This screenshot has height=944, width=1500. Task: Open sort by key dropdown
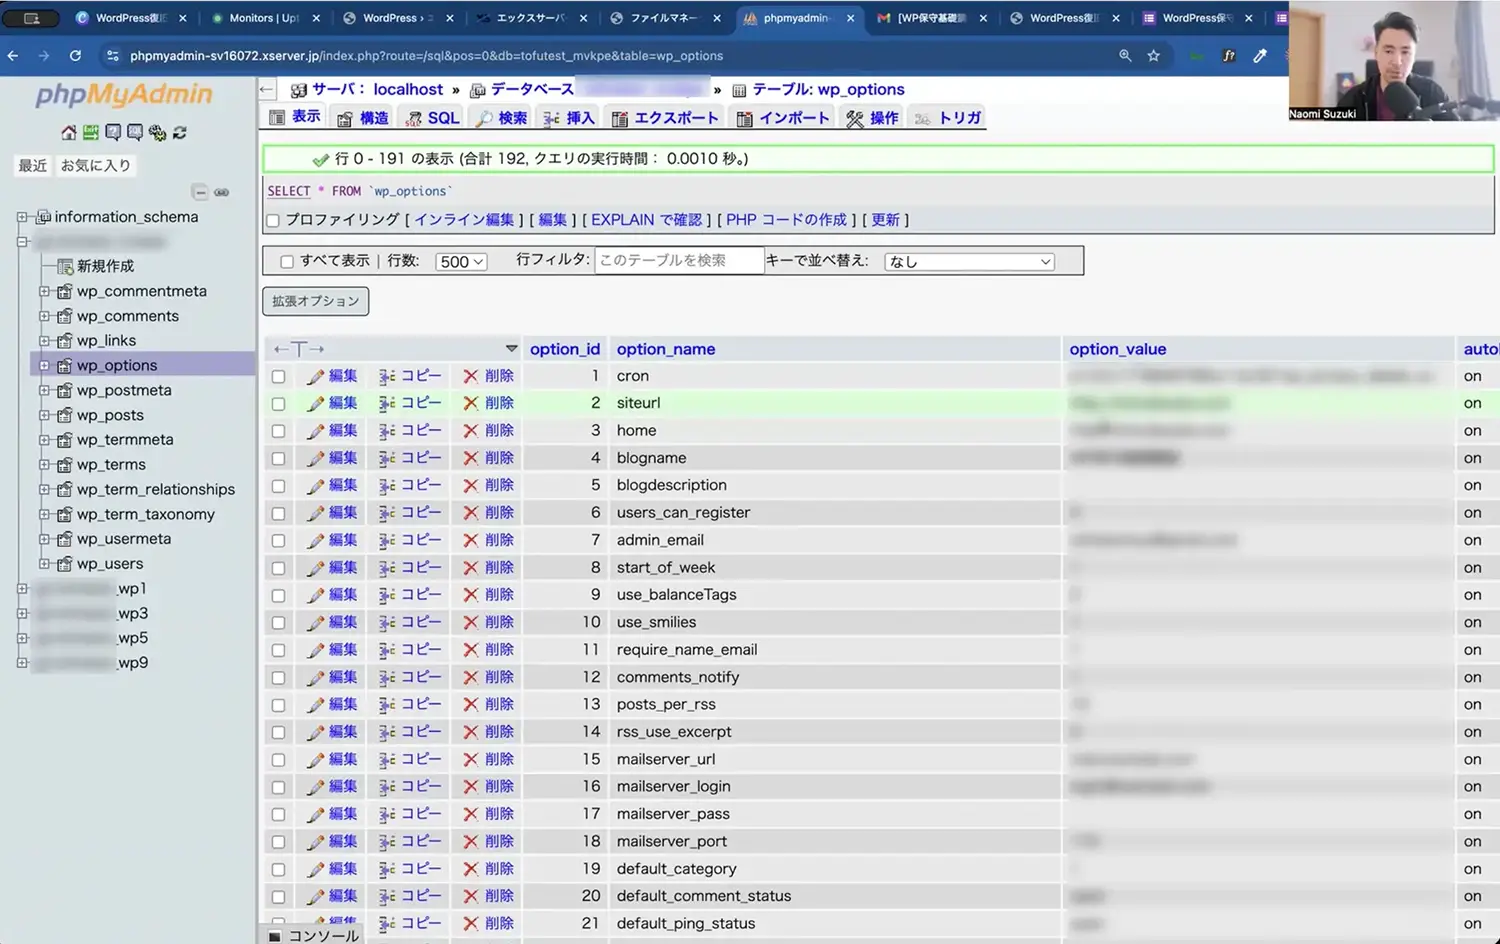[969, 262]
